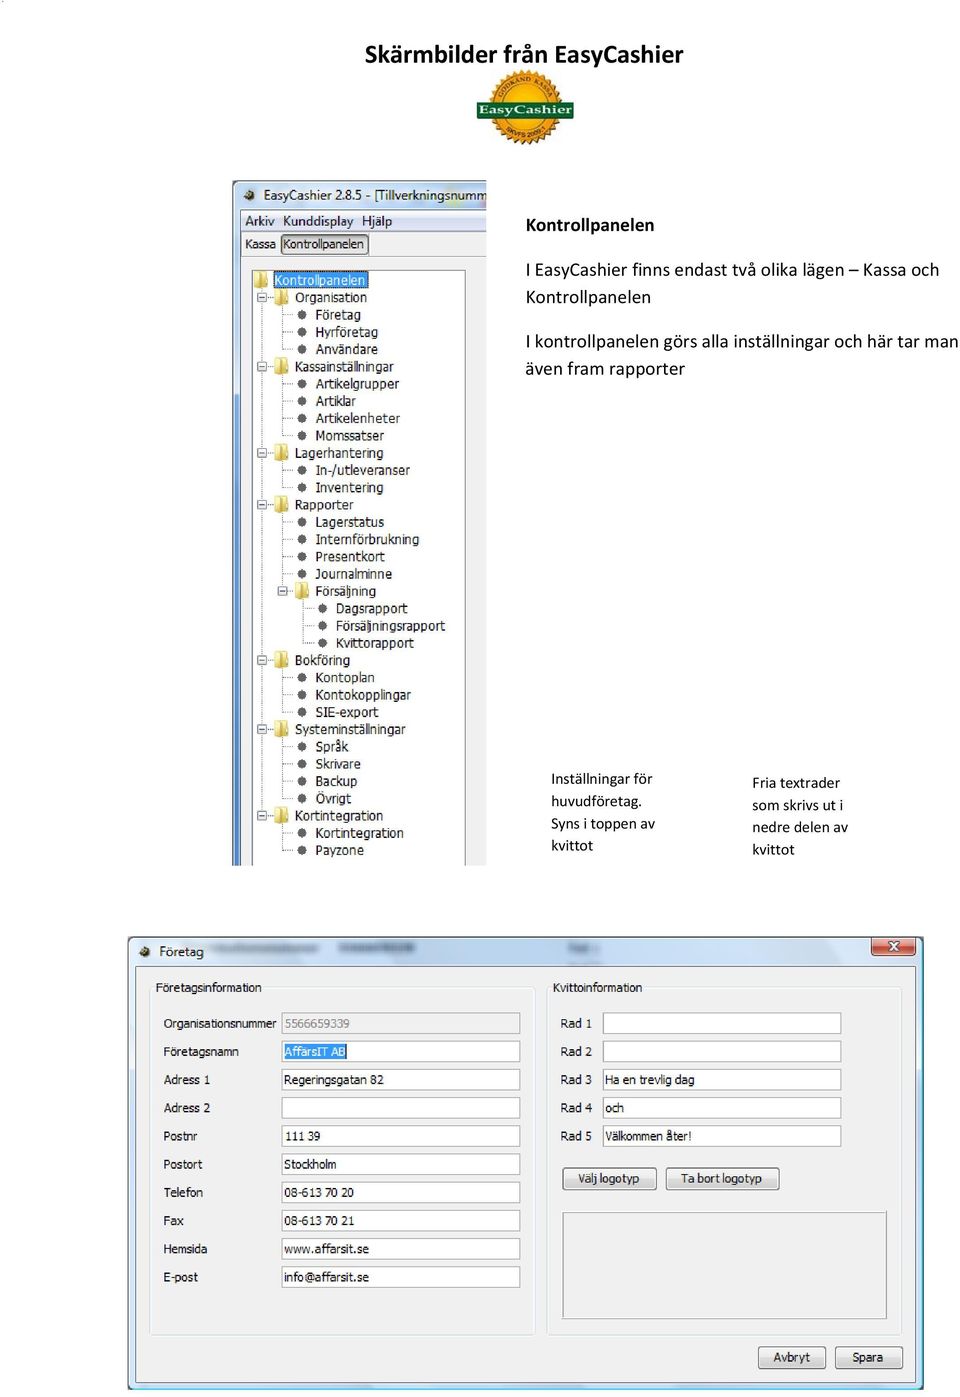
Task: Select Kontoplan in the tree
Action: [x=345, y=677]
